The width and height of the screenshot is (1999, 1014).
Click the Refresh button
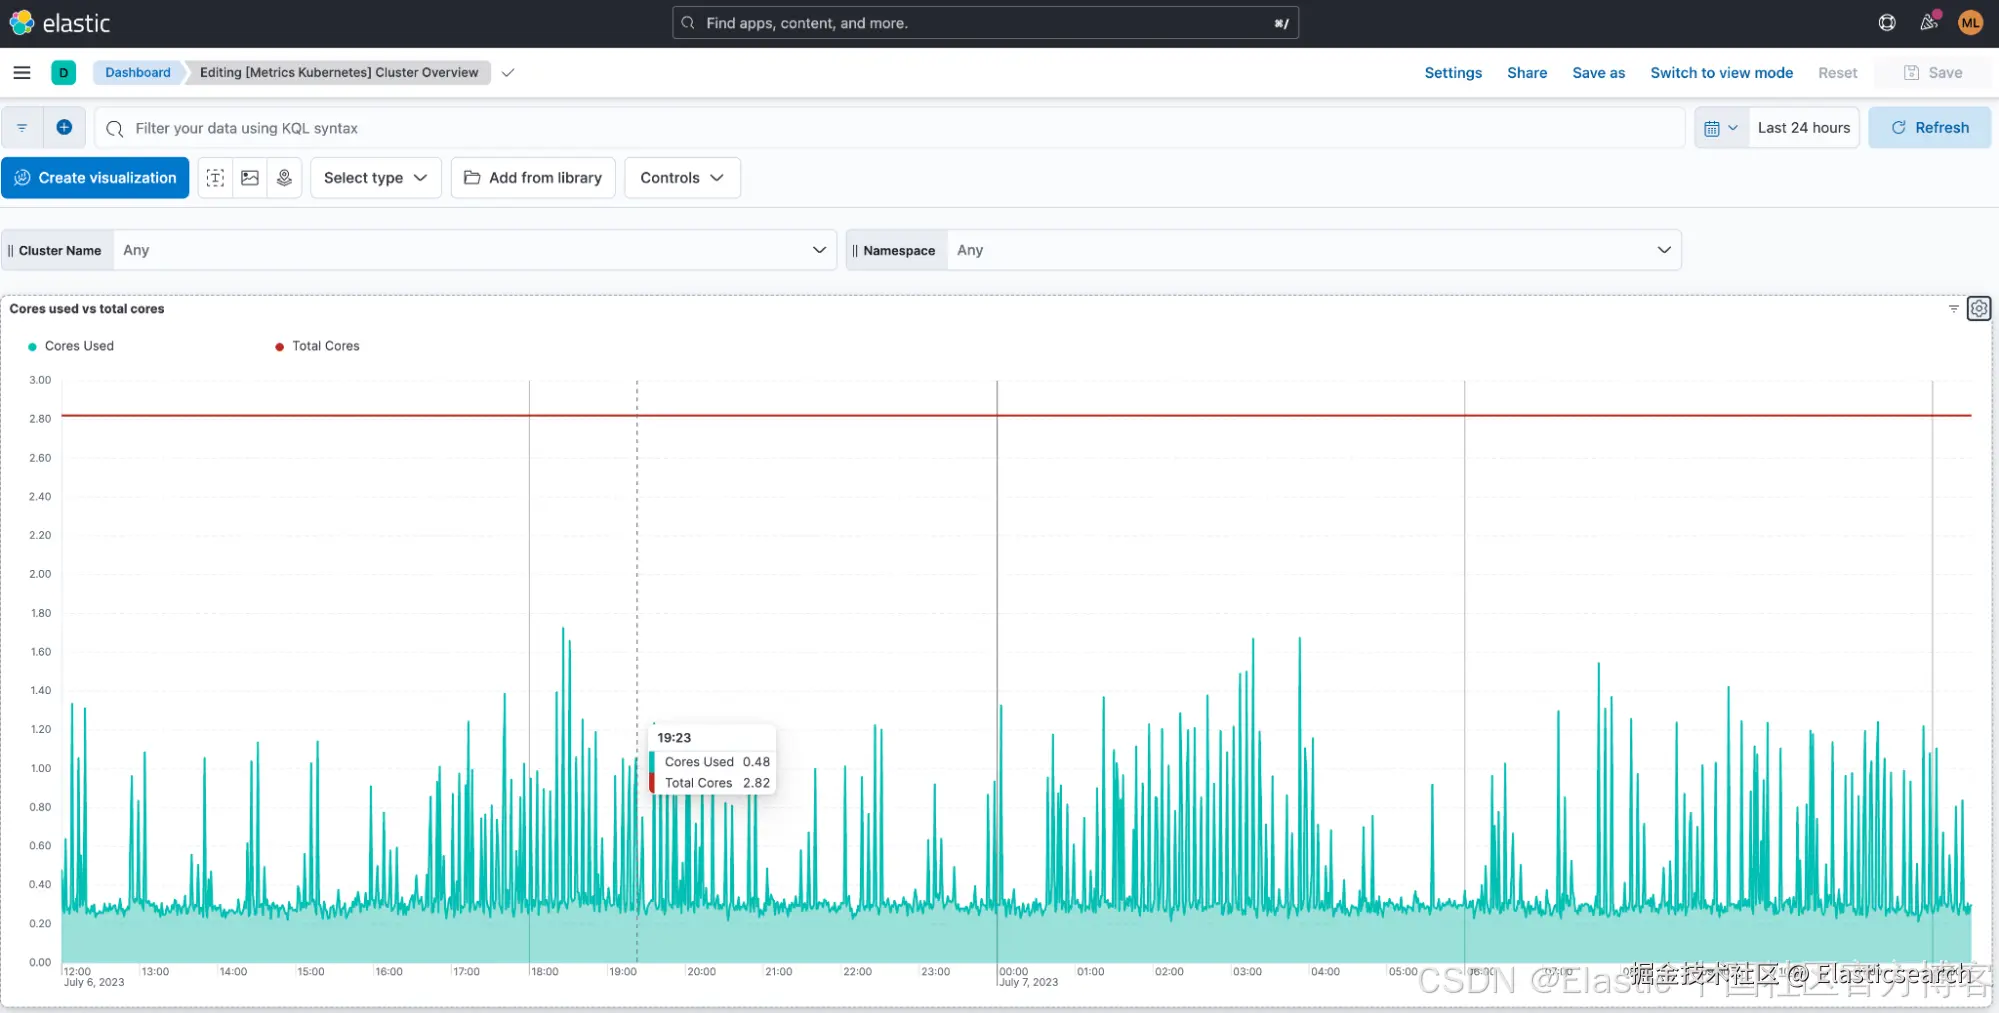click(1929, 128)
